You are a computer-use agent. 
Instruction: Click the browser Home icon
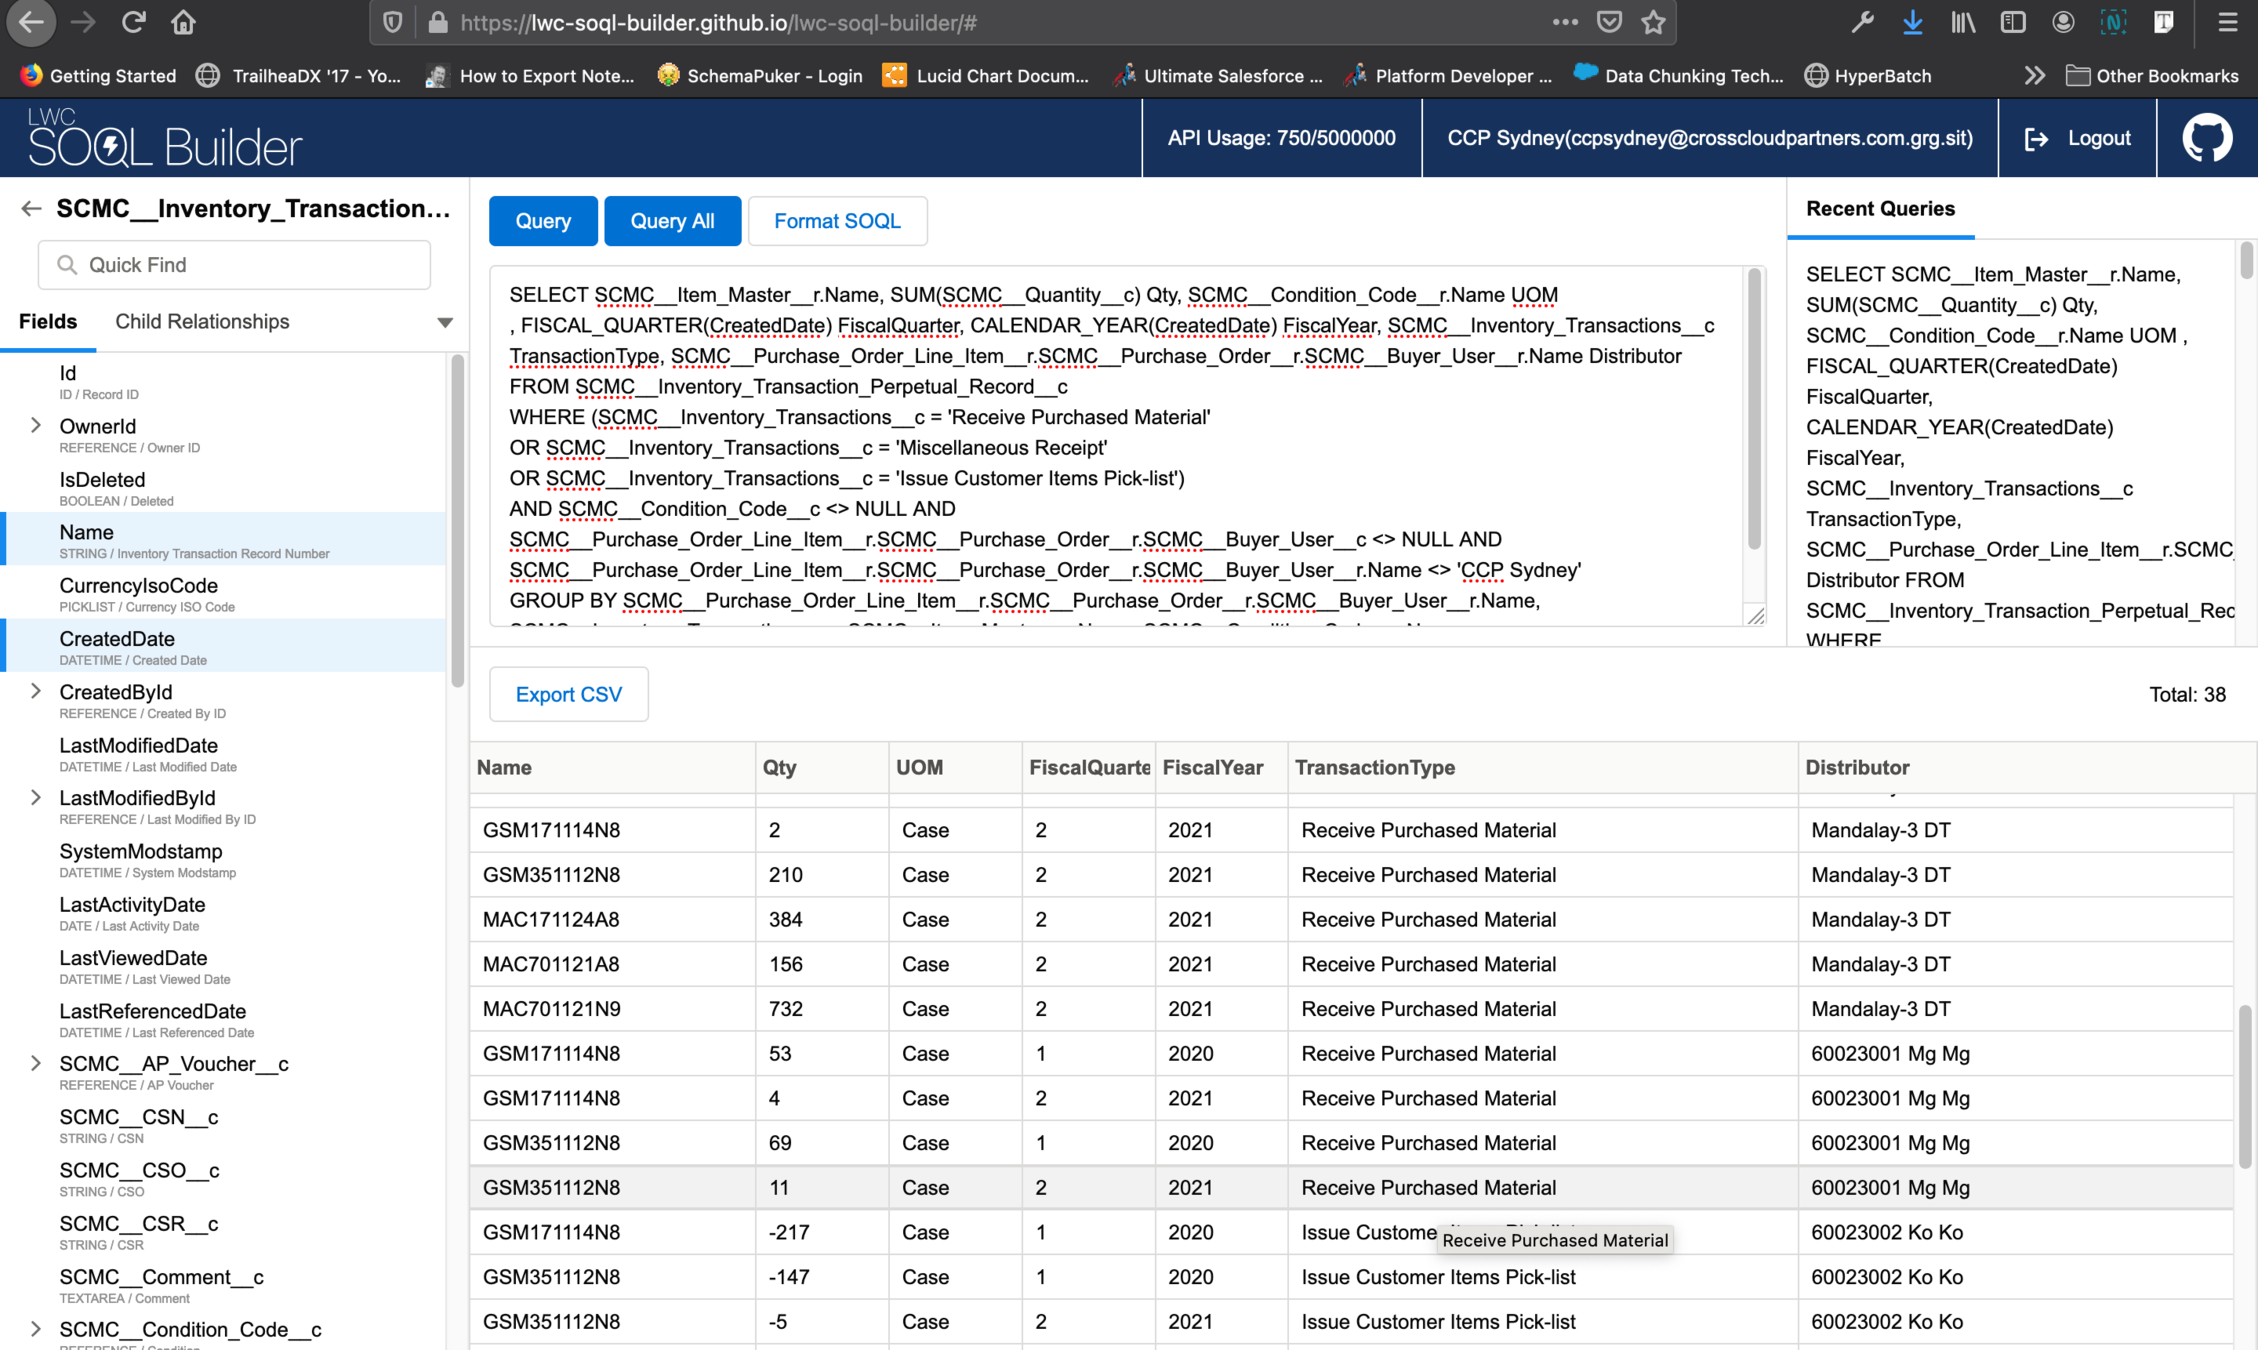pos(183,22)
